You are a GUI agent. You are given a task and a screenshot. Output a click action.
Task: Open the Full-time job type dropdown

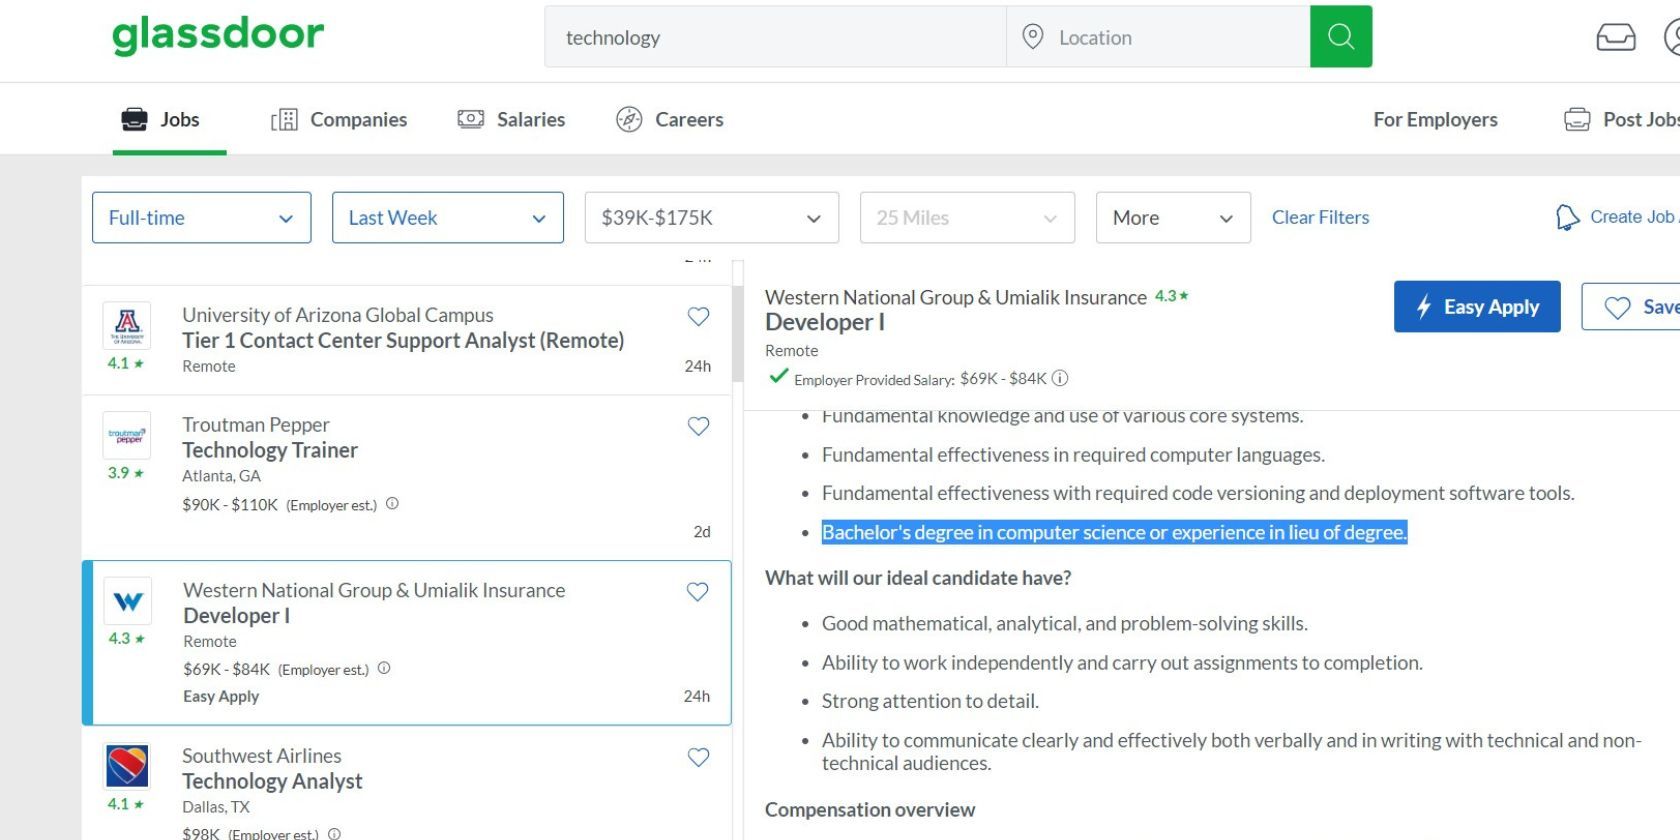tap(201, 218)
